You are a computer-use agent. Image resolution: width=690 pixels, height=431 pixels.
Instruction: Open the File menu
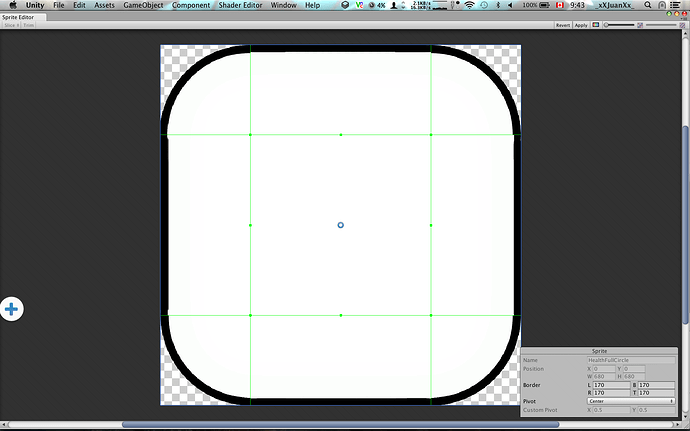point(59,5)
